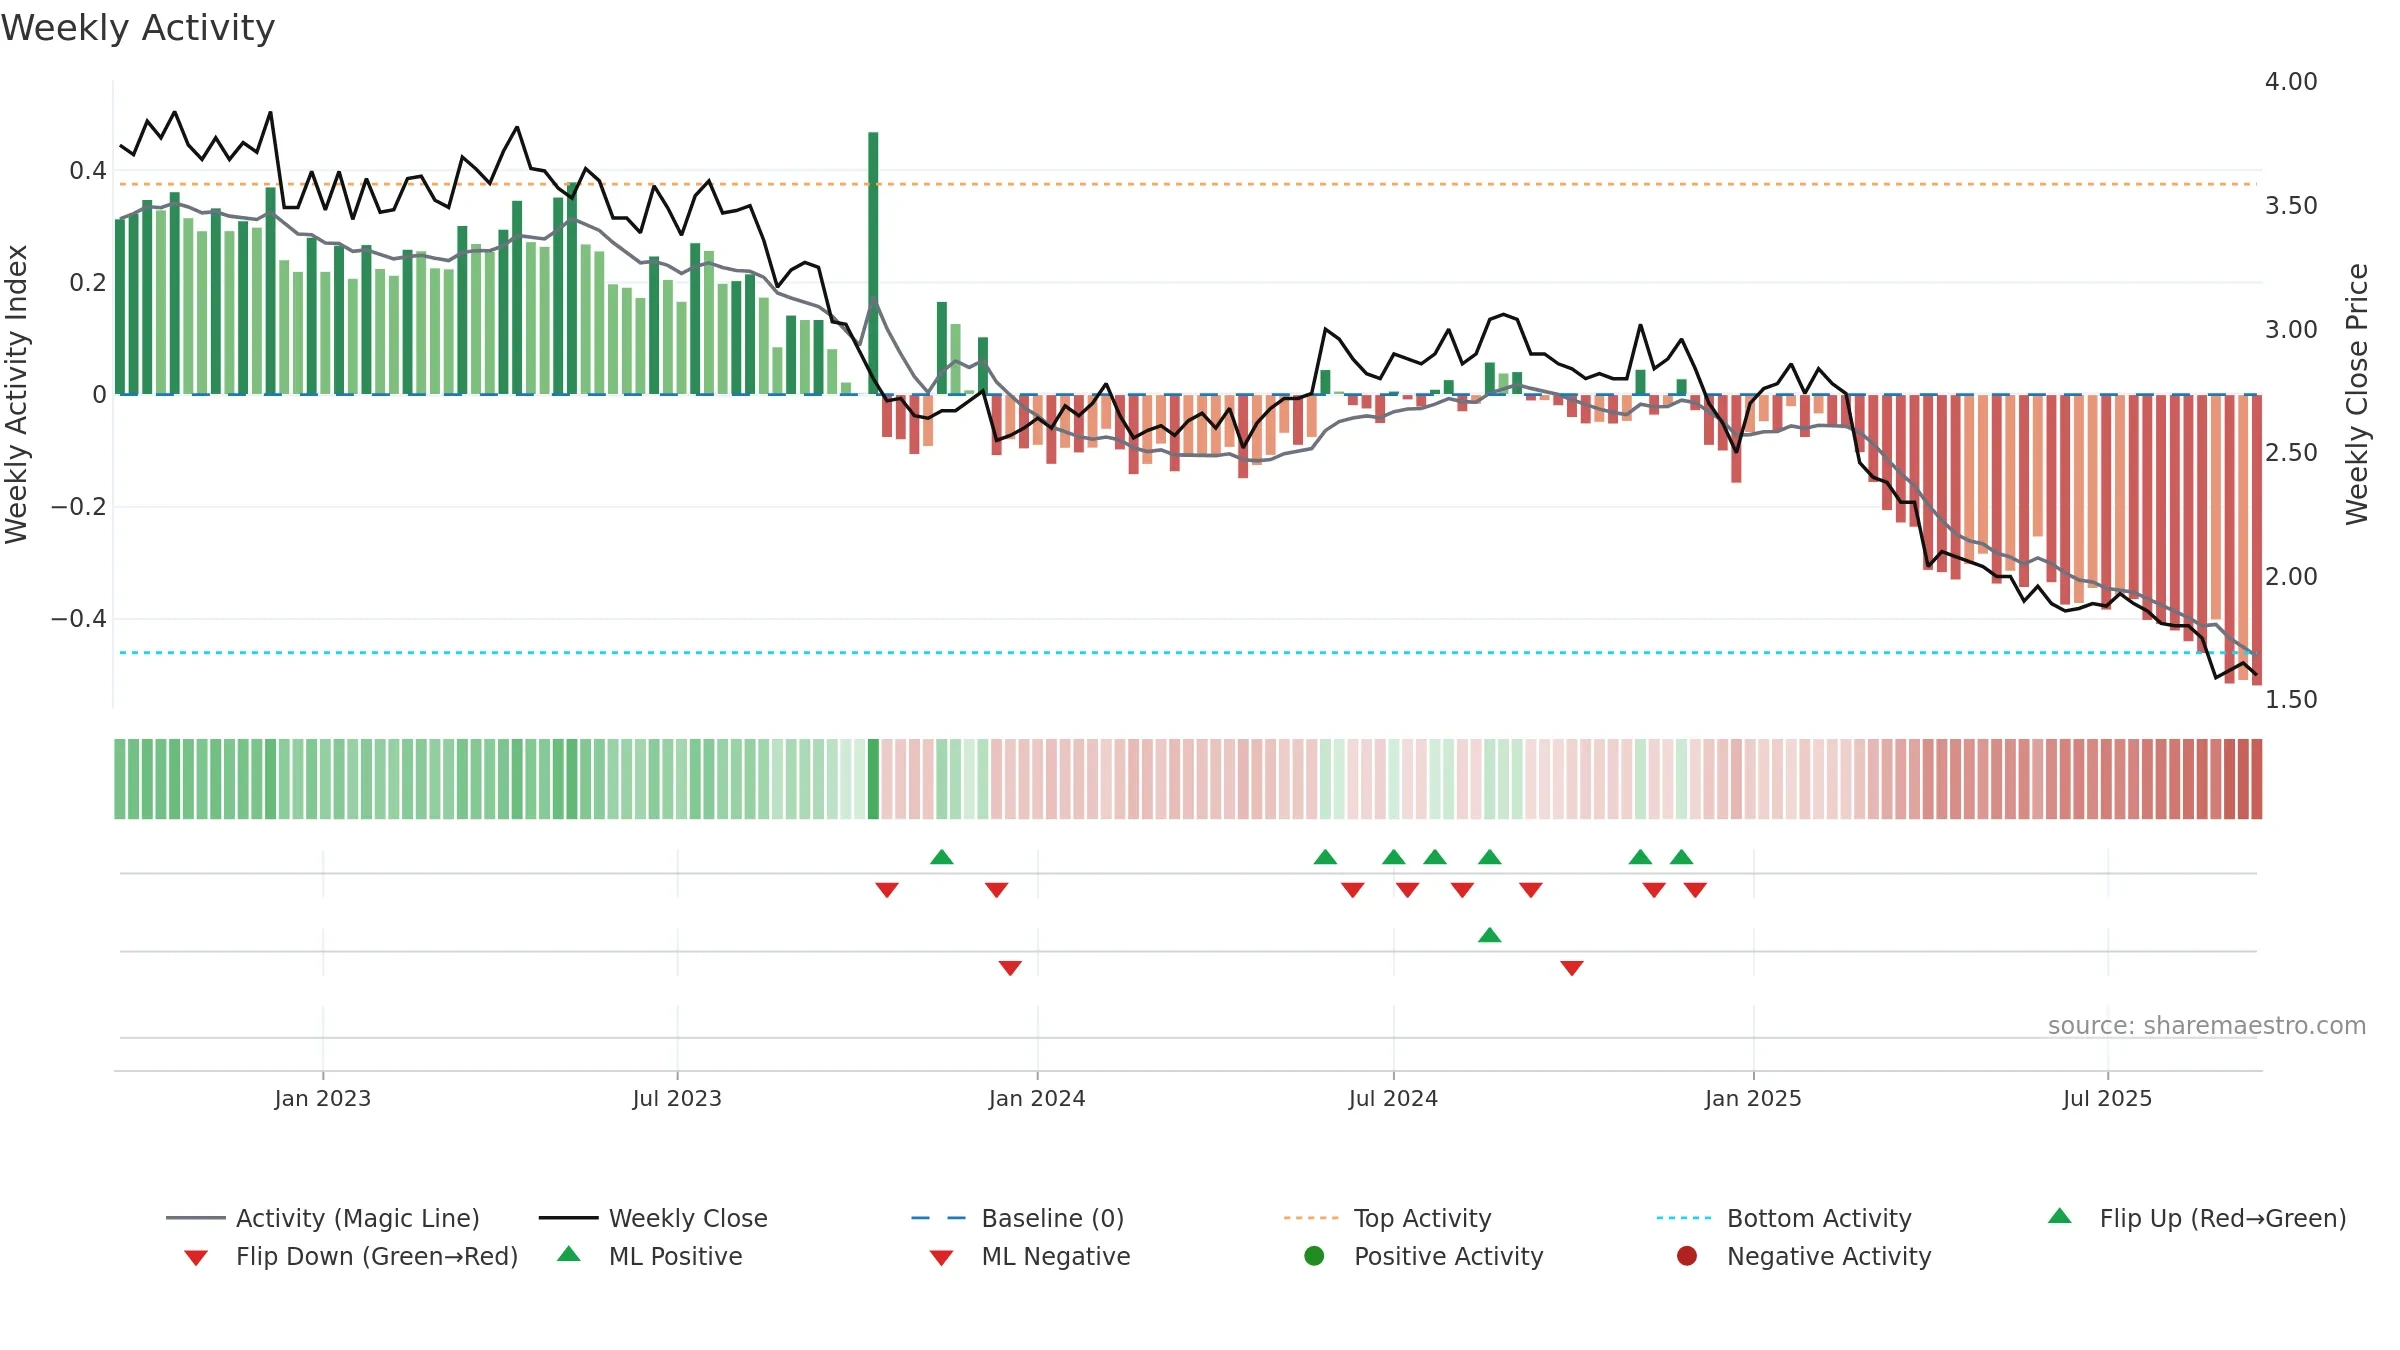Screen dimensions: 2400x1350
Task: Click the Bottom Activity legend entry
Action: 1784,1218
